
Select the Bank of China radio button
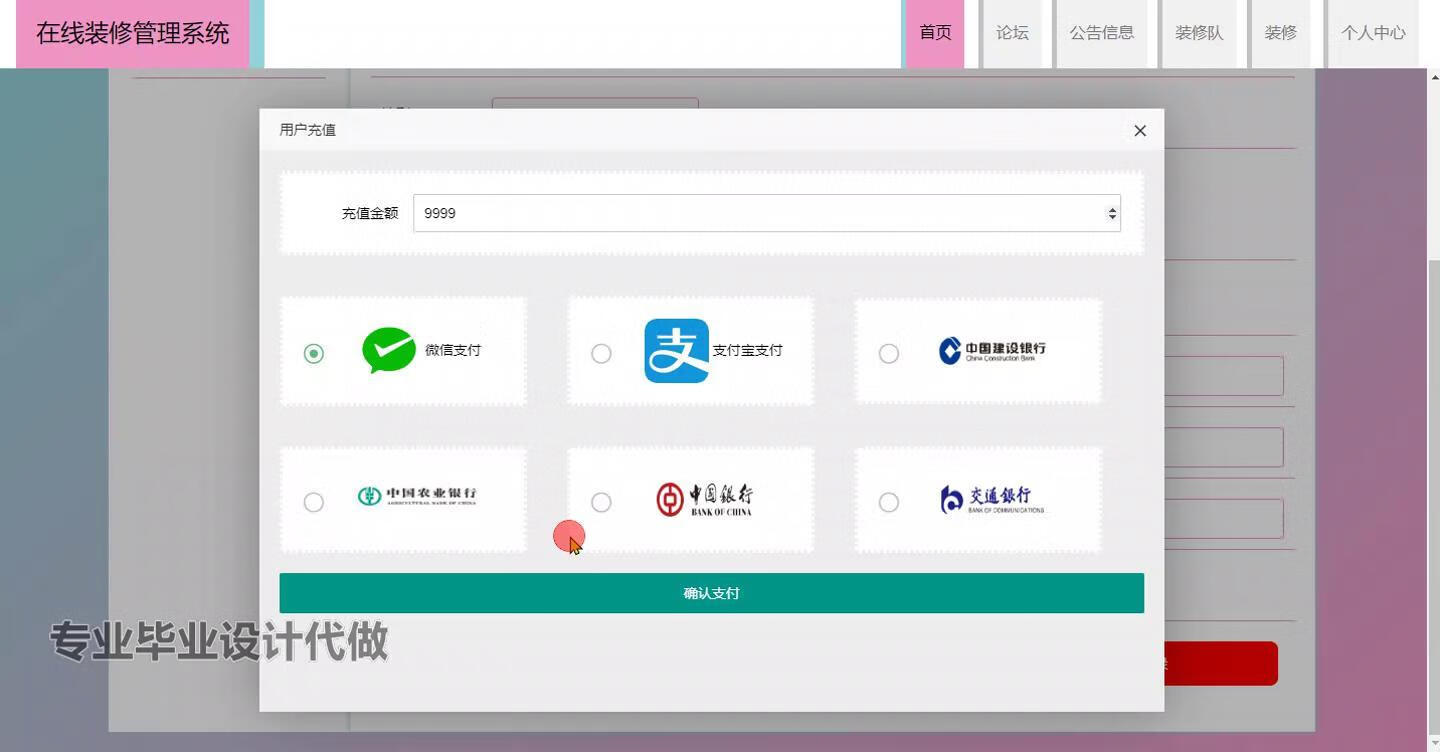pyautogui.click(x=601, y=502)
